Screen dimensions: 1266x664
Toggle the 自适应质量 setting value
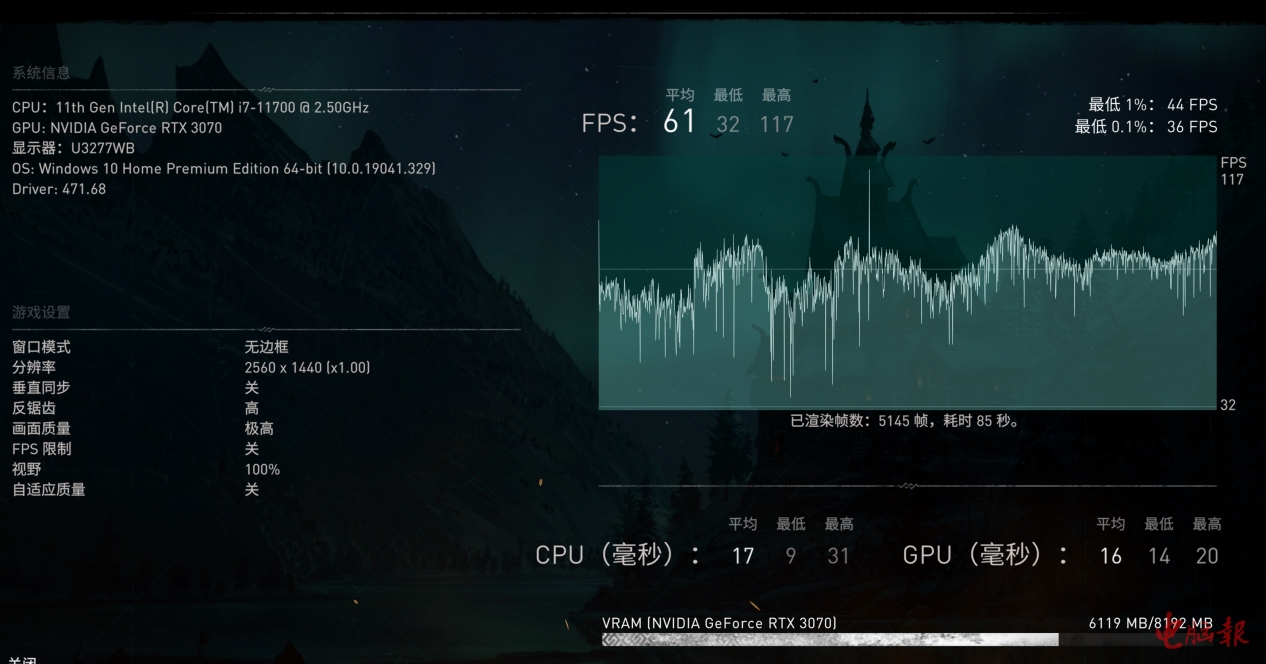252,490
